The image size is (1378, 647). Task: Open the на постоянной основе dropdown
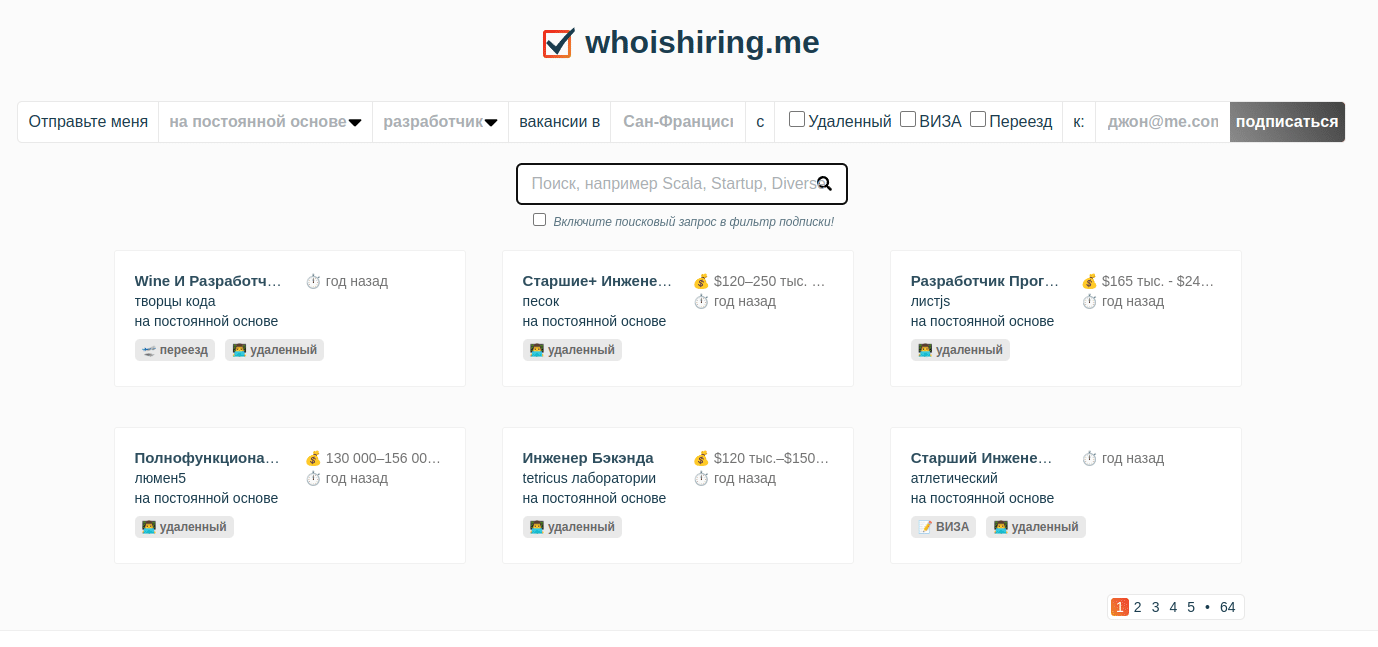click(x=265, y=122)
